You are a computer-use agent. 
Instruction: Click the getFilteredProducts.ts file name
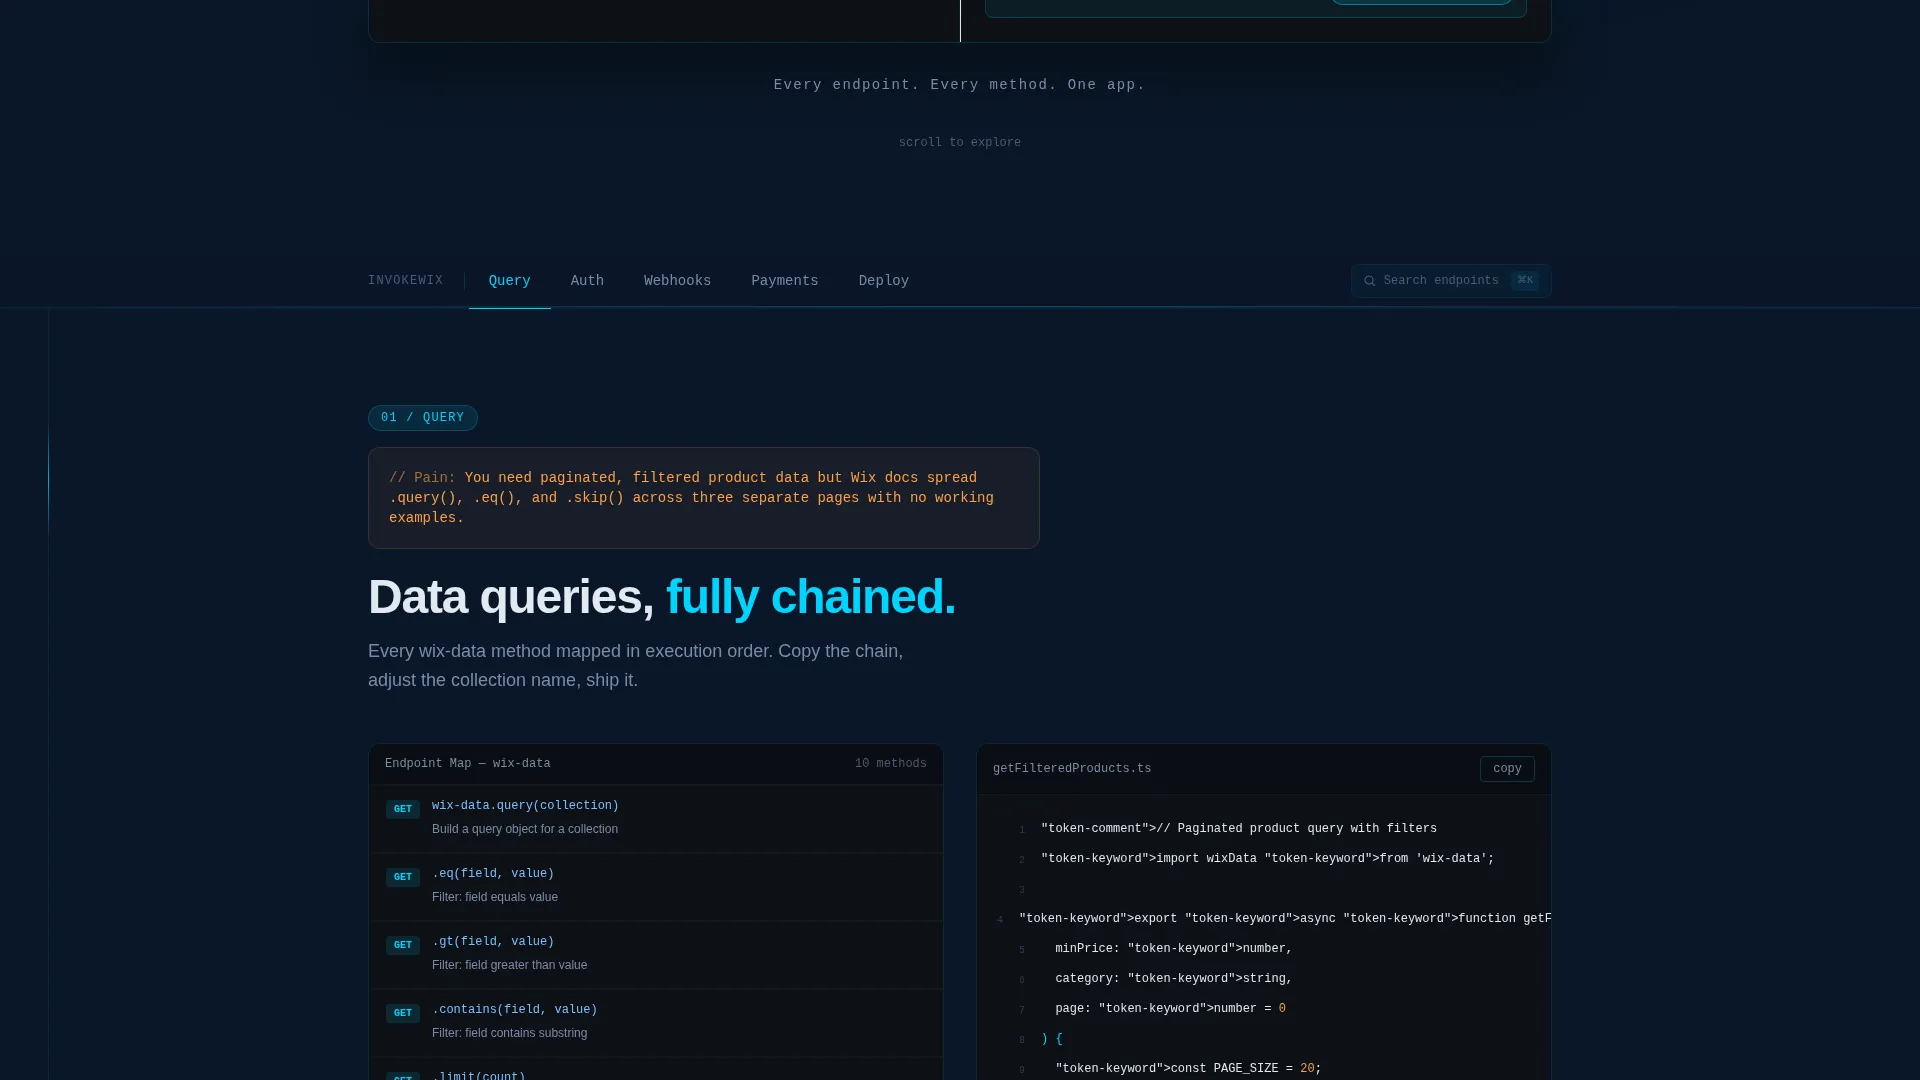click(1071, 769)
